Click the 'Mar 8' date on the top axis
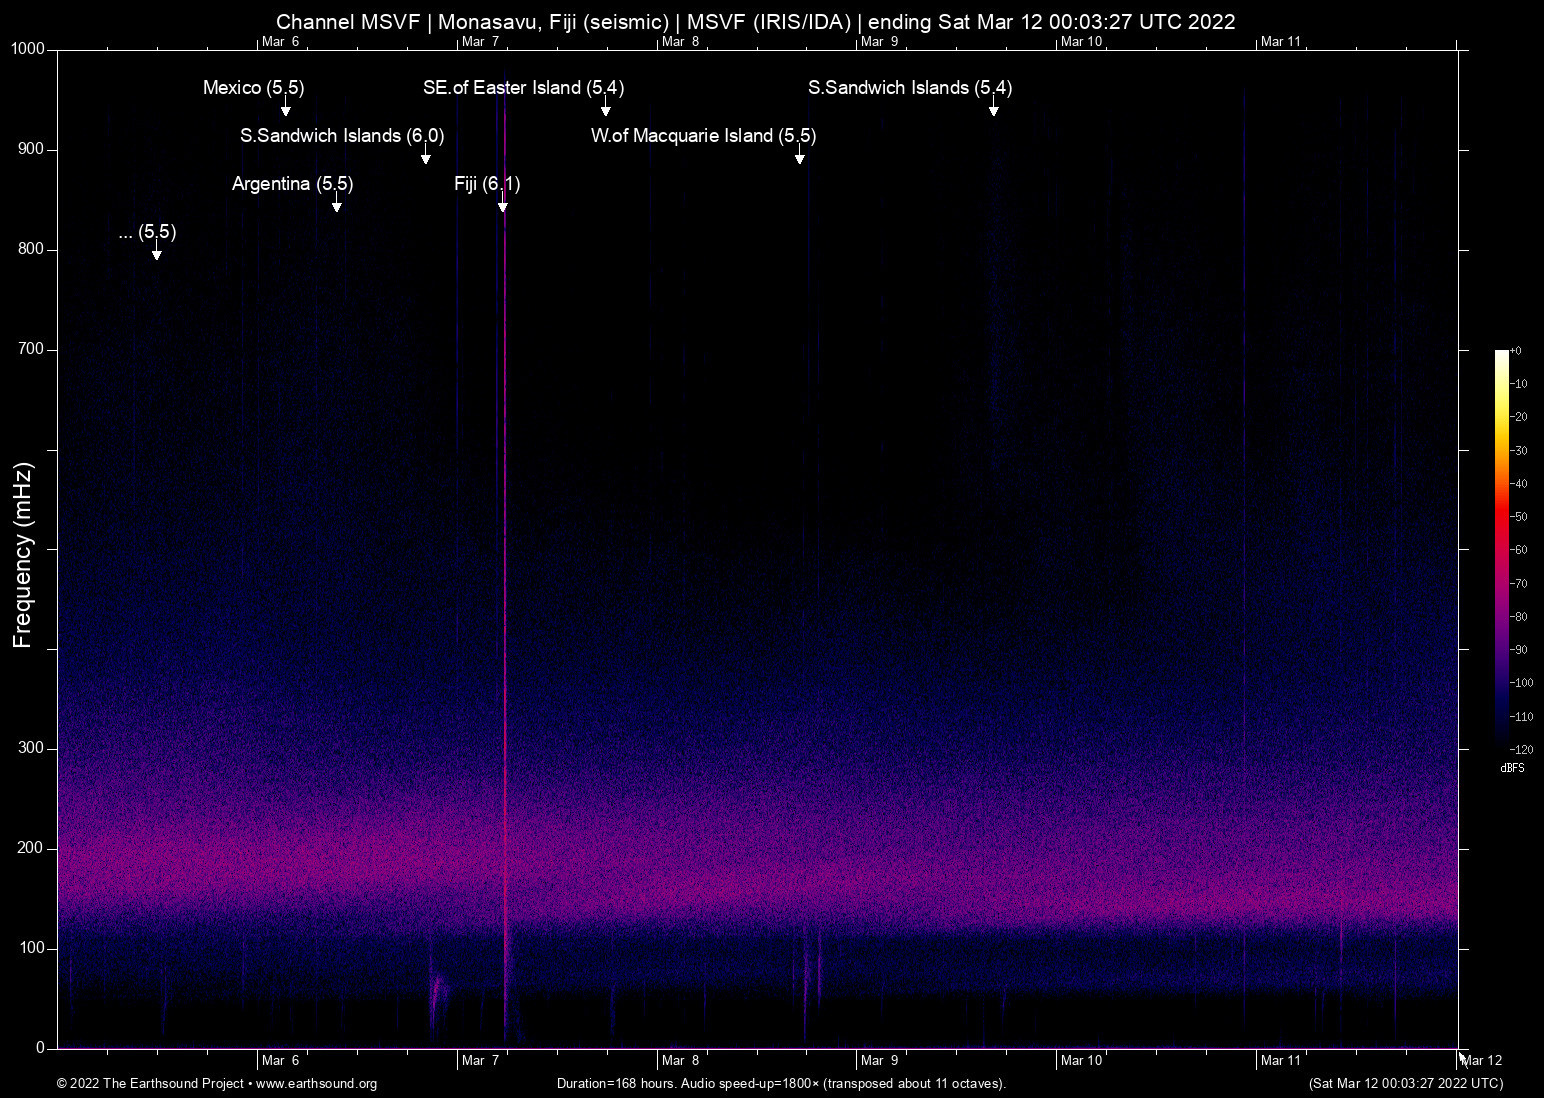The image size is (1544, 1098). 681,41
